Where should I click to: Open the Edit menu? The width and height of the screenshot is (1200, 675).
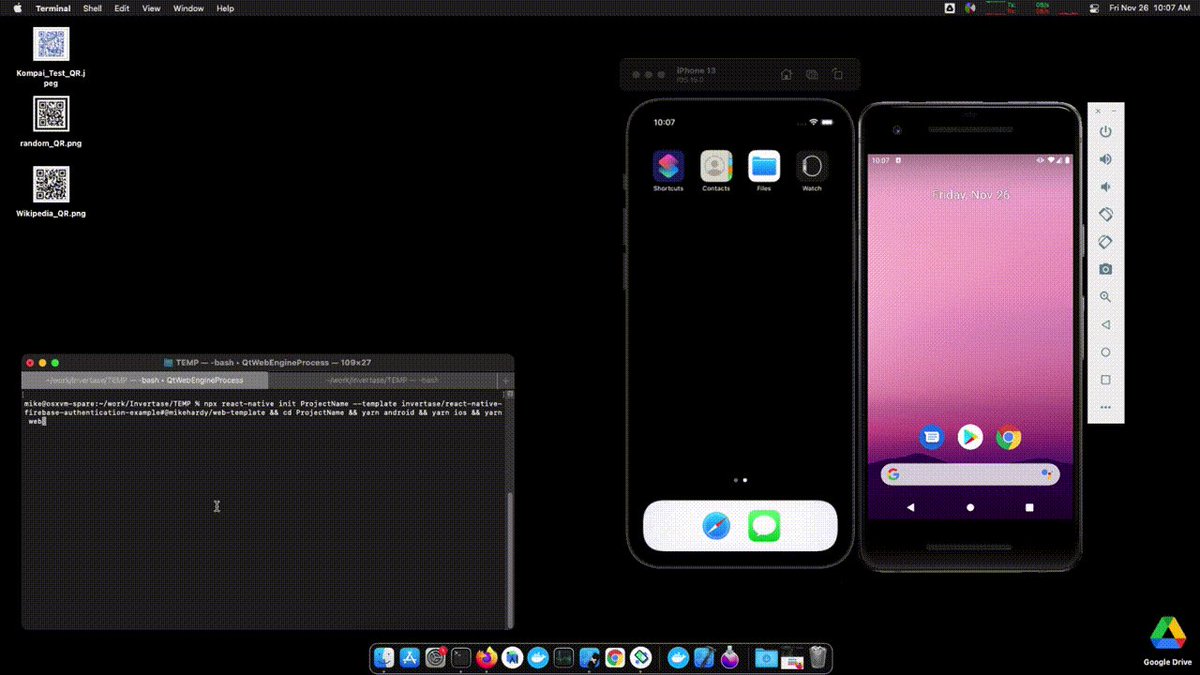coord(122,8)
